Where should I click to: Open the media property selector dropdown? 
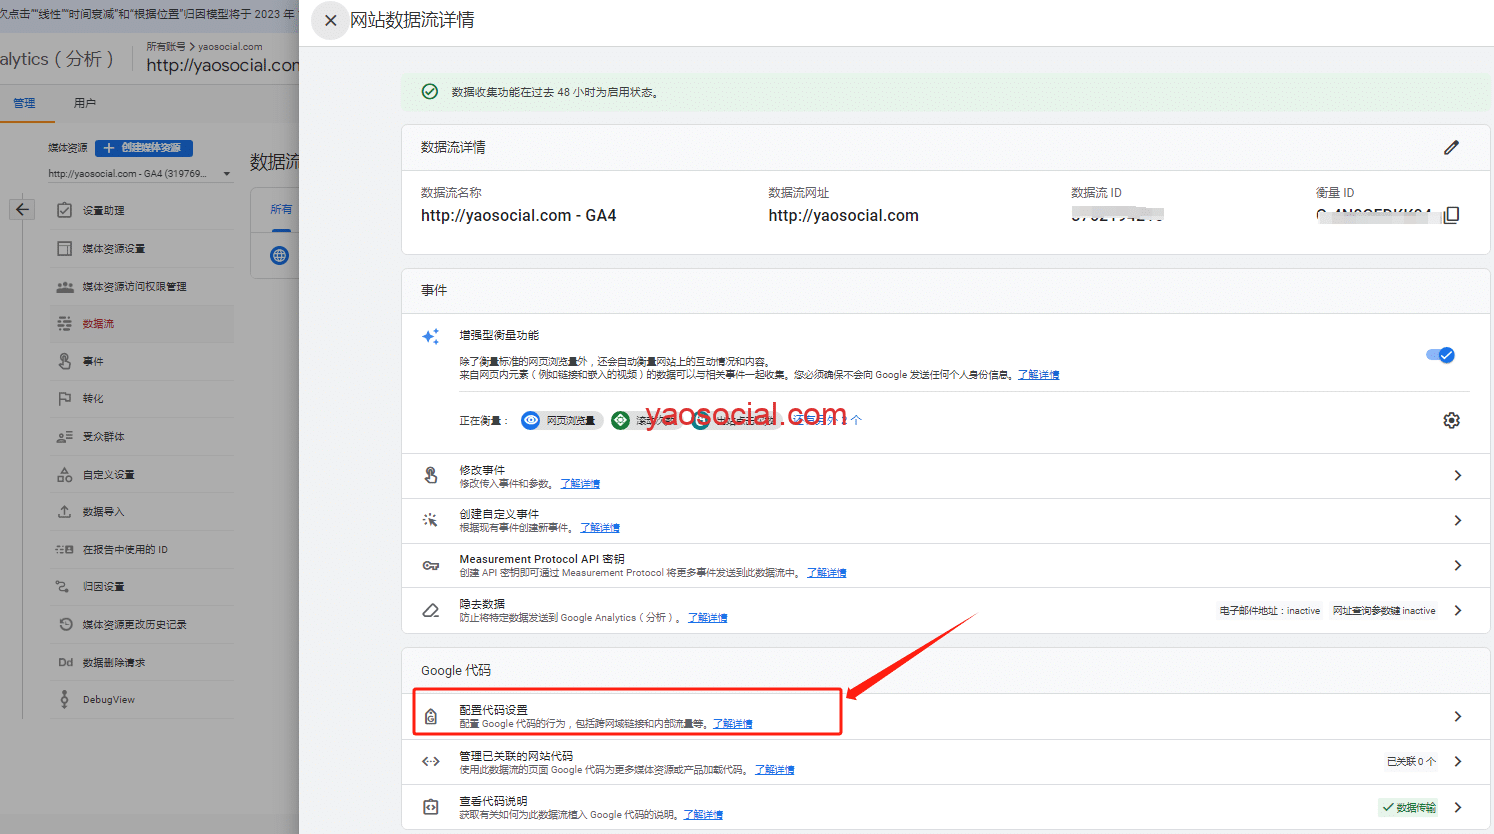(x=227, y=174)
